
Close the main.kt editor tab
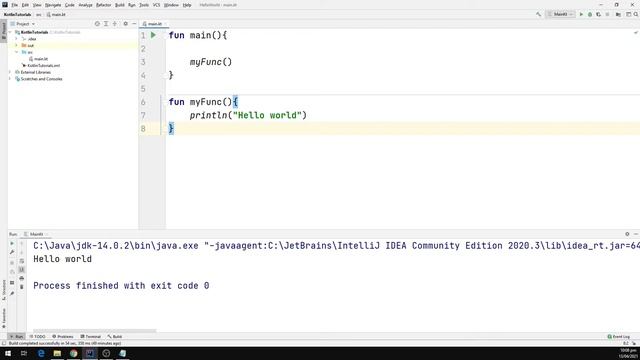[x=165, y=24]
